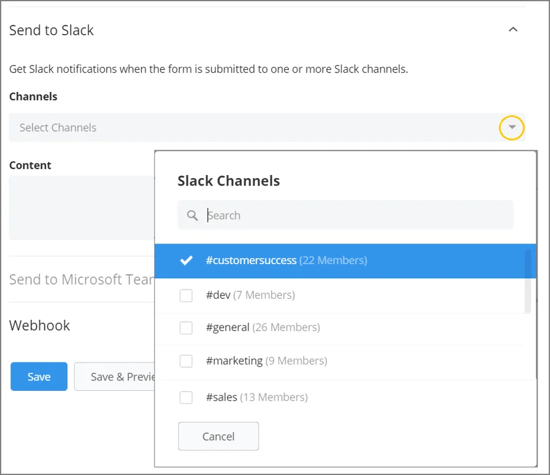Click the channel list scrollbar
The height and width of the screenshot is (475, 550).
pyautogui.click(x=528, y=281)
